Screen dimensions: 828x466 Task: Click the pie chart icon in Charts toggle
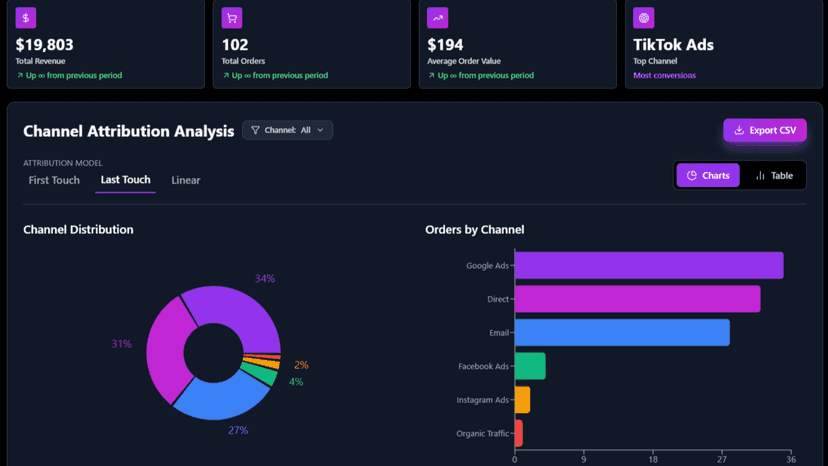(x=692, y=175)
